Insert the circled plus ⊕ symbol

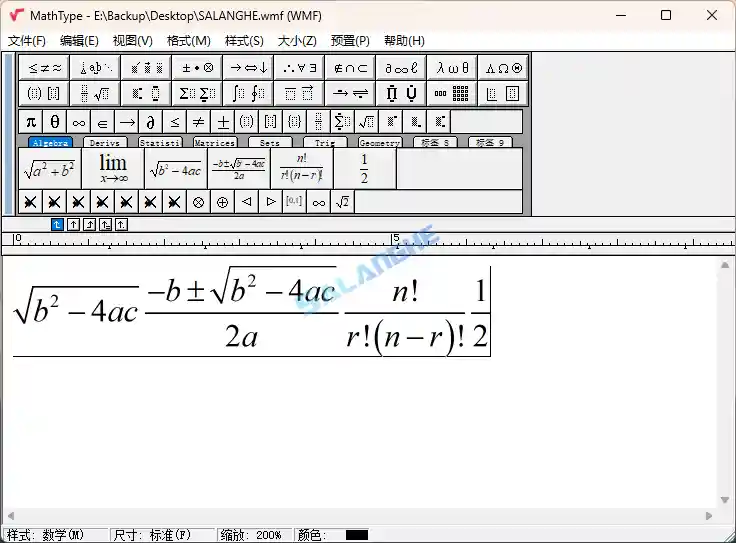click(x=222, y=202)
